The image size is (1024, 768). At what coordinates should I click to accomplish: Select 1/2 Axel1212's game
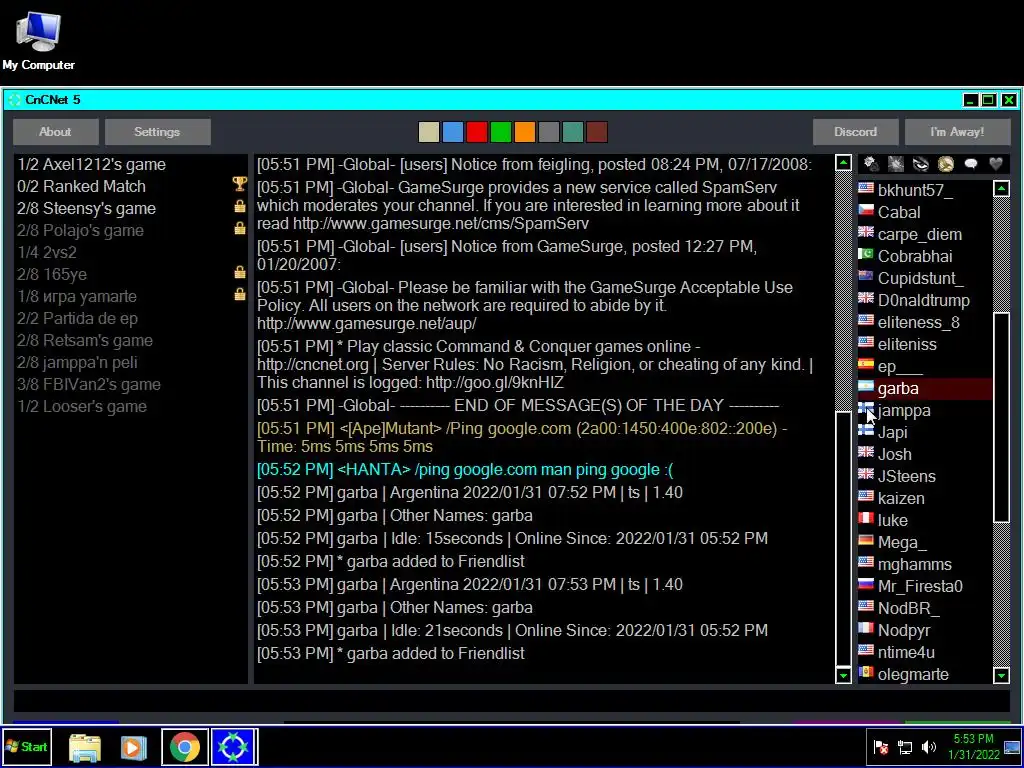click(131, 165)
